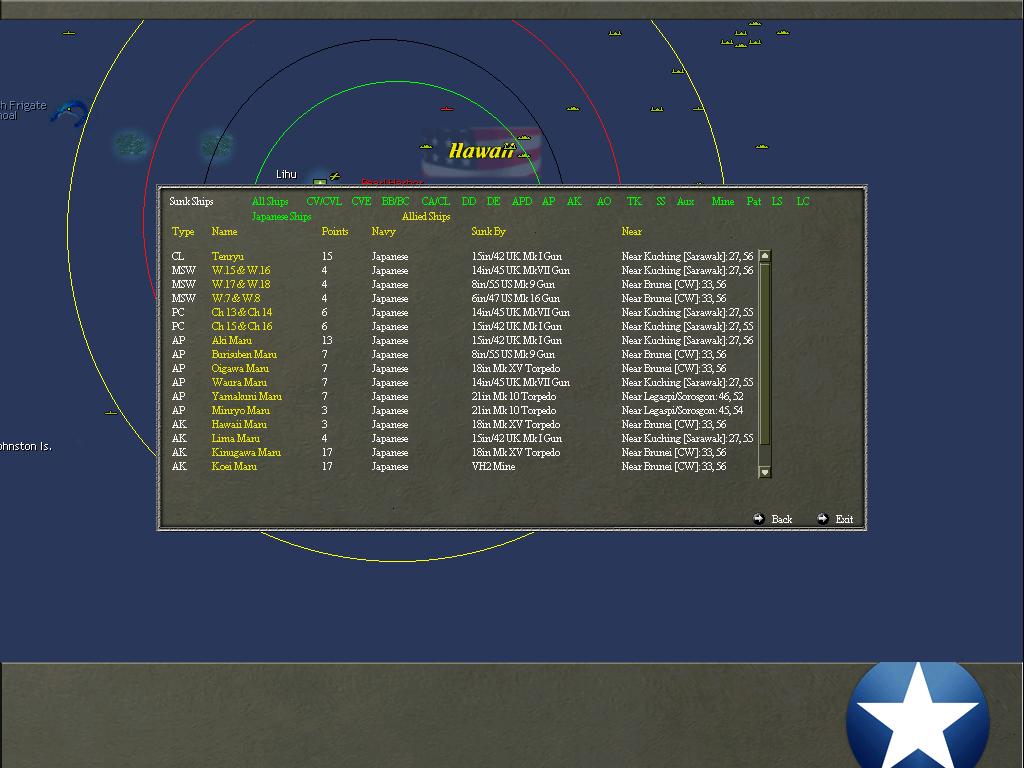Click the Johnston Is. map label
This screenshot has height=768, width=1024.
[25, 447]
